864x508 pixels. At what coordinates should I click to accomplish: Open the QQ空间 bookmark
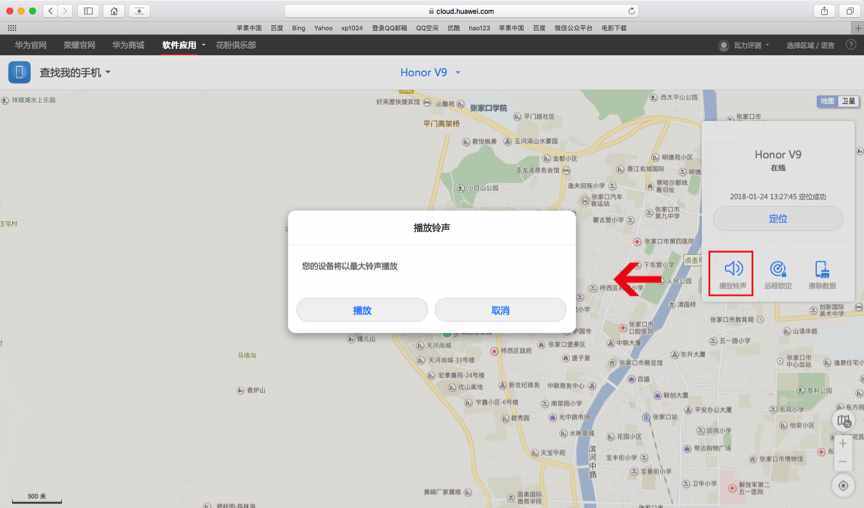coord(427,28)
